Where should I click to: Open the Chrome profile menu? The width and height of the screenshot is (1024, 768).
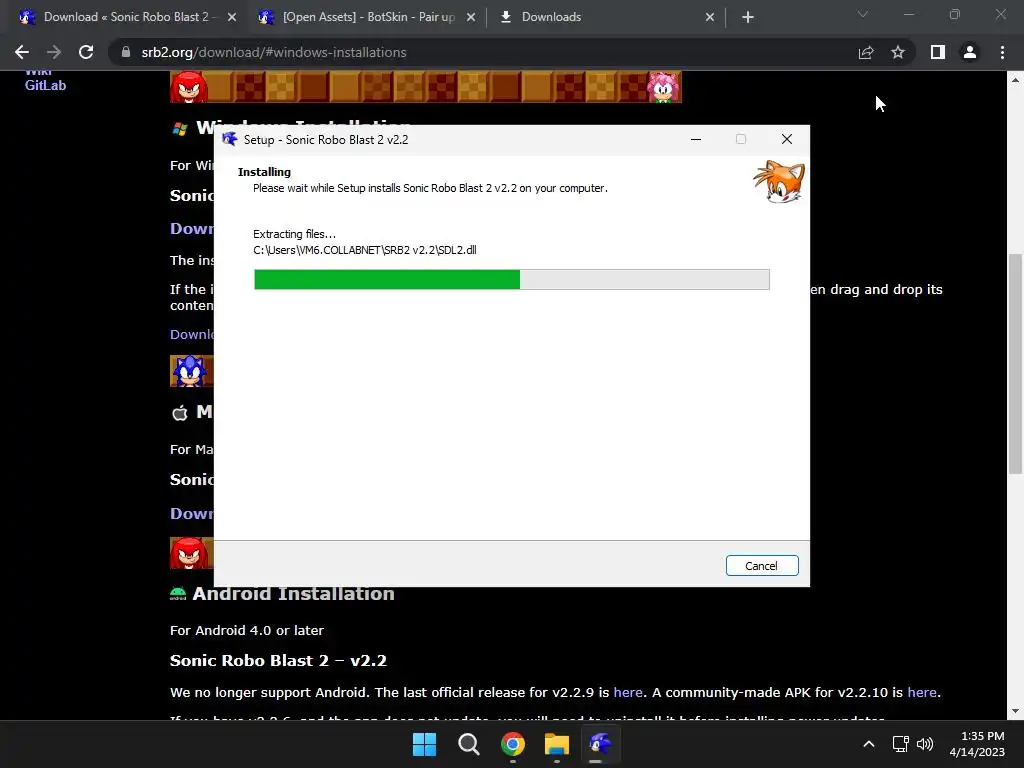pos(970,52)
